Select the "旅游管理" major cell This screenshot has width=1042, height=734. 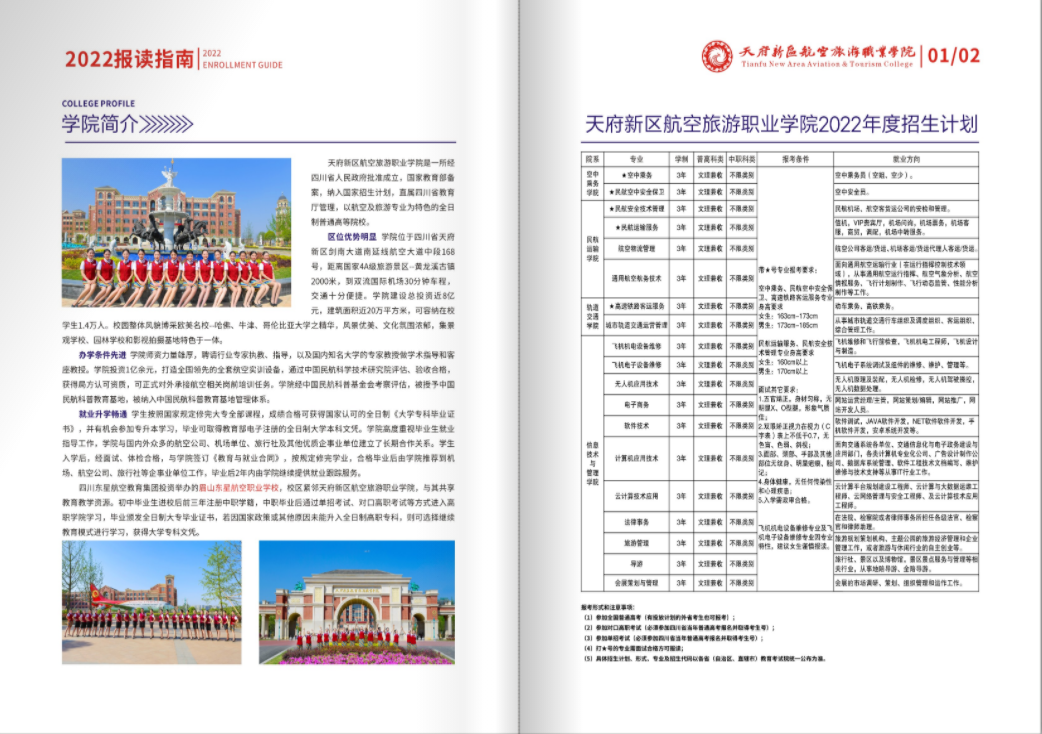(637, 543)
